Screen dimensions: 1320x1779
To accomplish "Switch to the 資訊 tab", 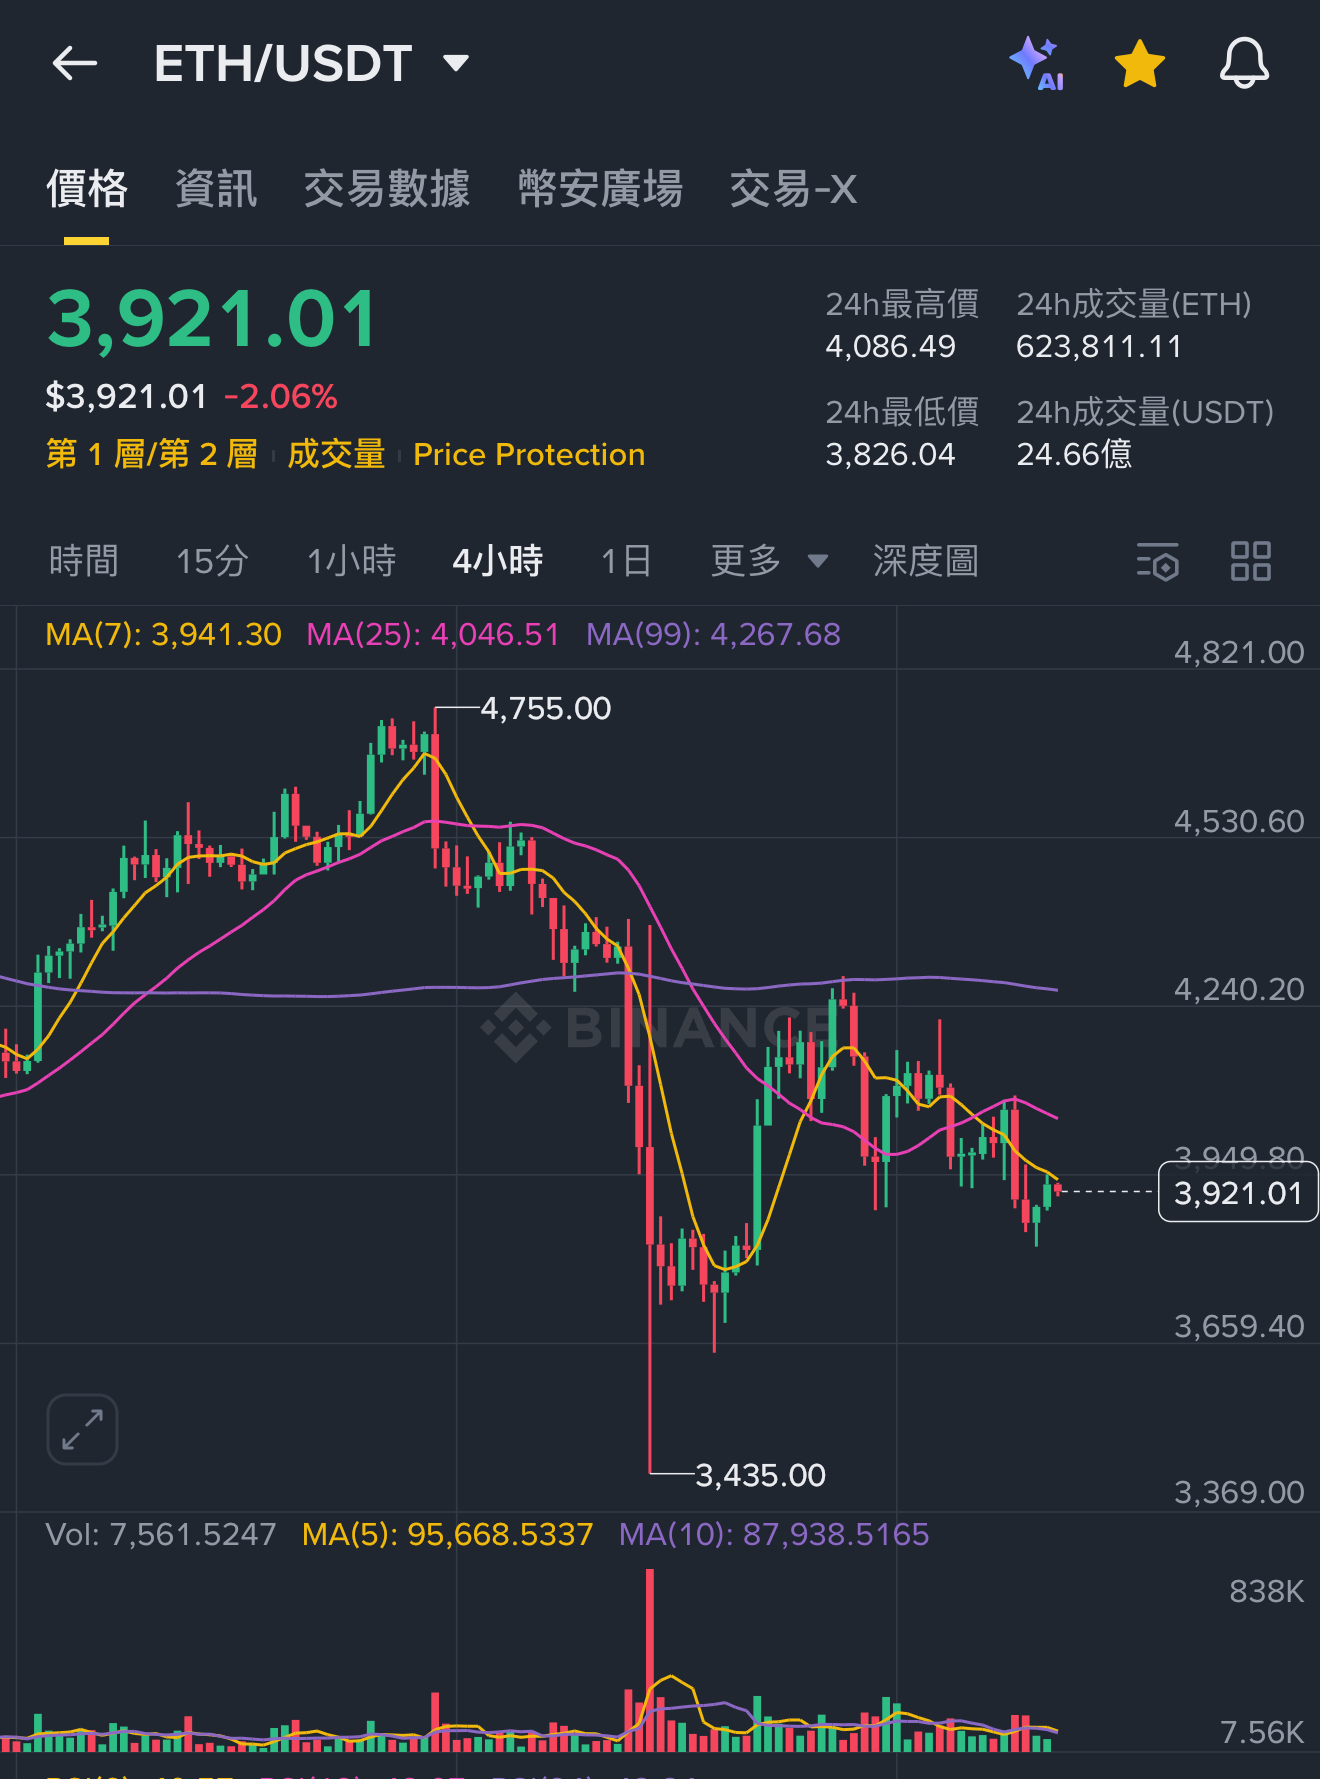I will coord(216,189).
